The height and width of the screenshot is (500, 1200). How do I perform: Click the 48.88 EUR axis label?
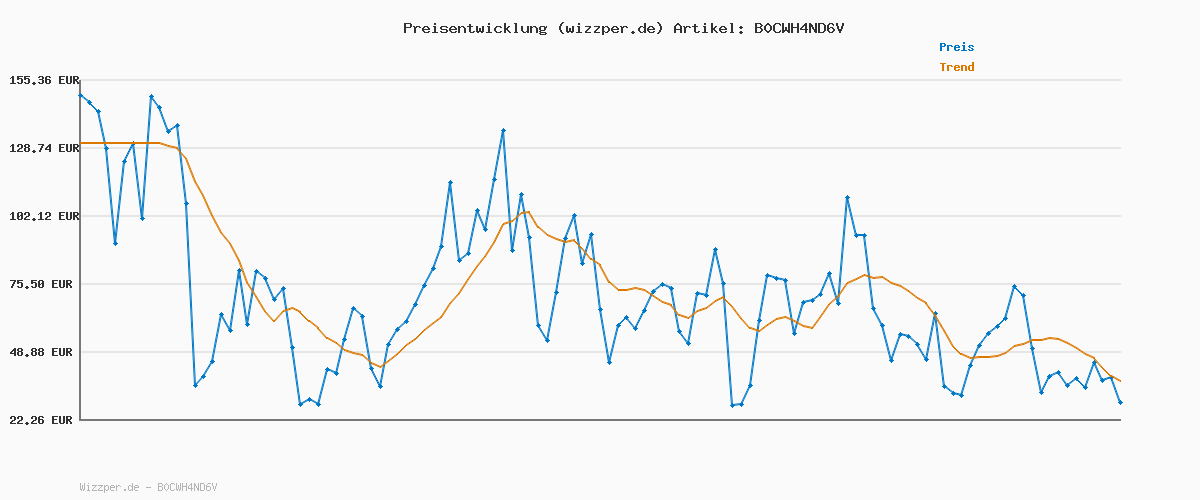click(x=43, y=352)
